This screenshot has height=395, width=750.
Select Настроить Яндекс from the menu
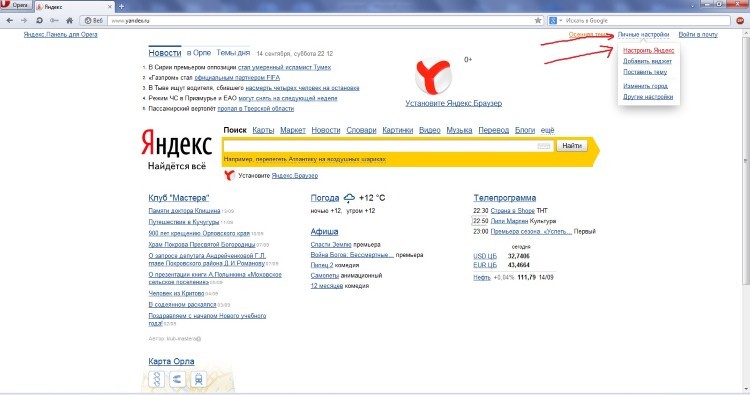(x=649, y=50)
